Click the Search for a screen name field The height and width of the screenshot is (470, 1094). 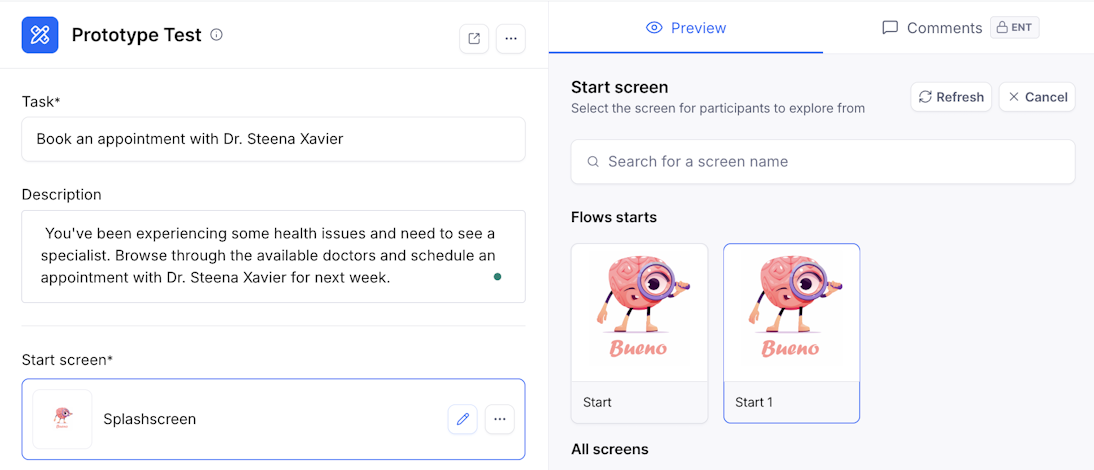823,162
